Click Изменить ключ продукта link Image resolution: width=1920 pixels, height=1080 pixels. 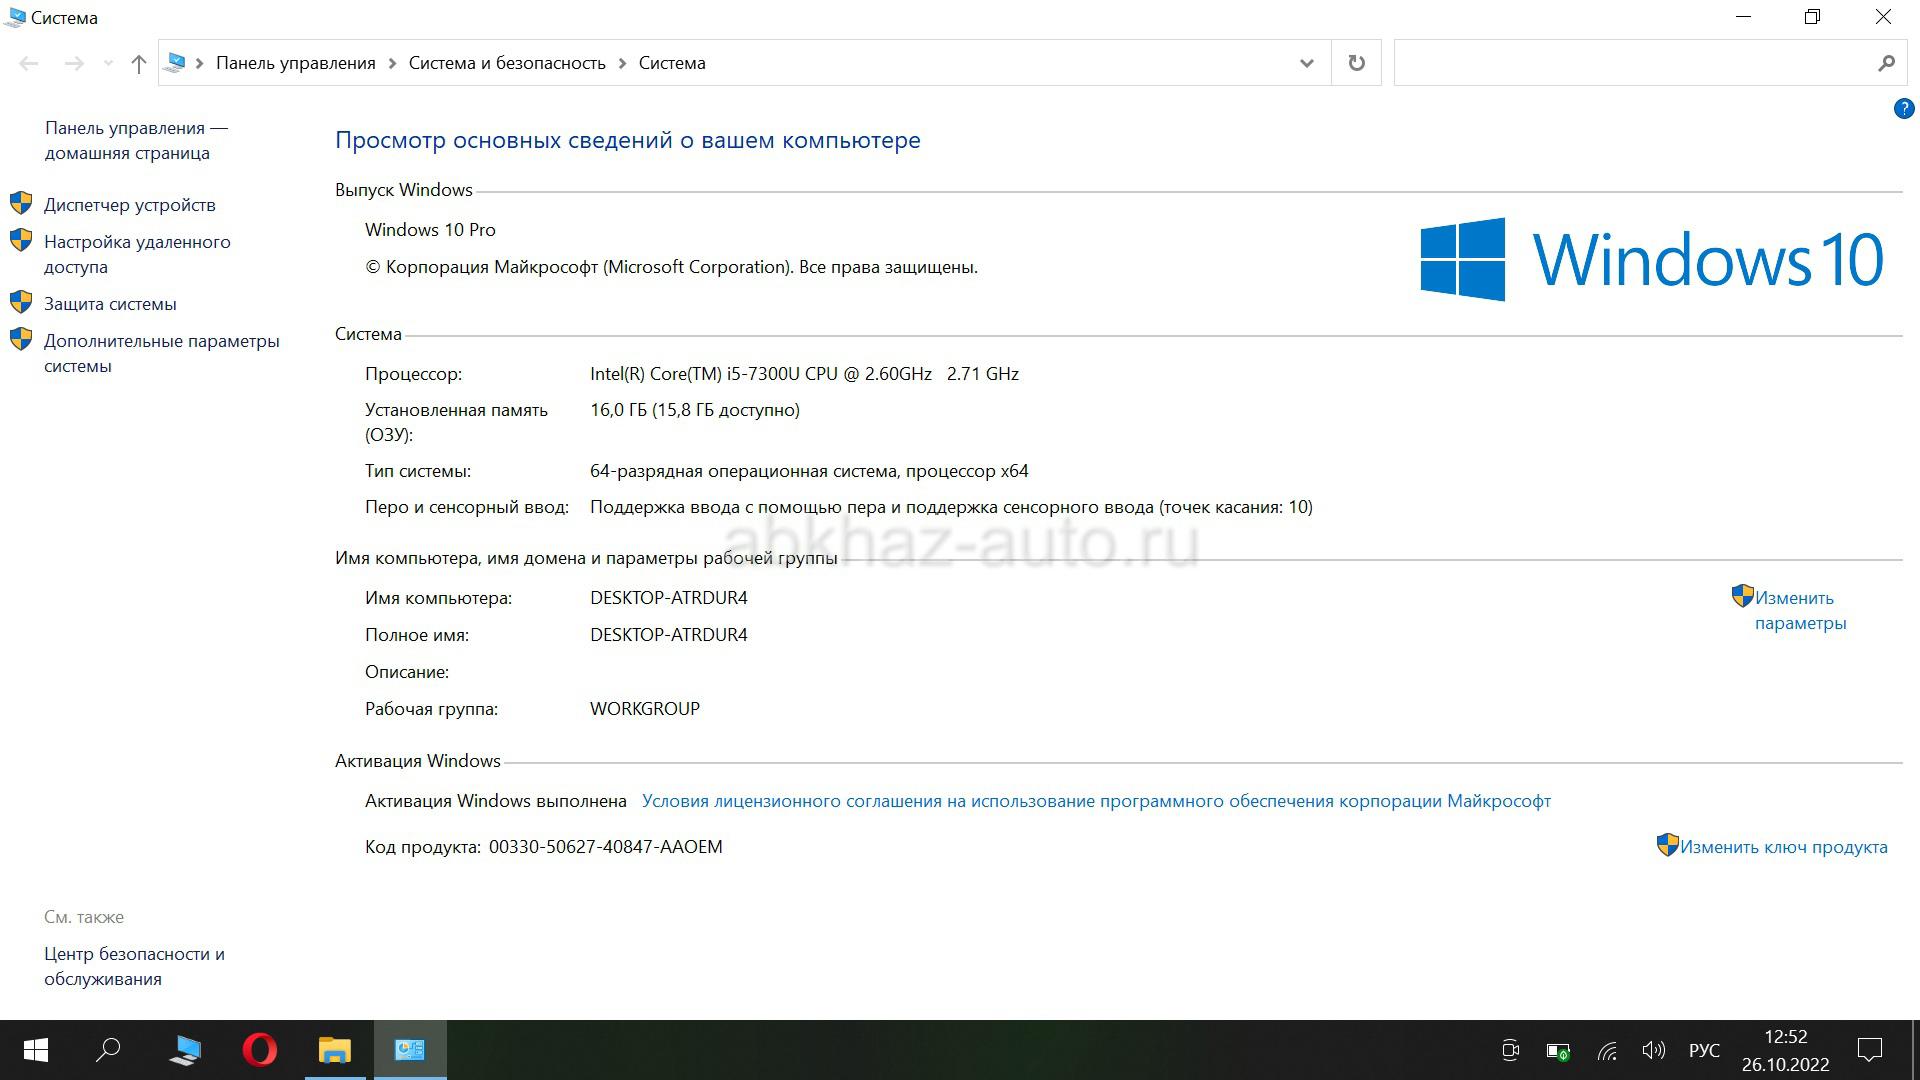click(1784, 847)
